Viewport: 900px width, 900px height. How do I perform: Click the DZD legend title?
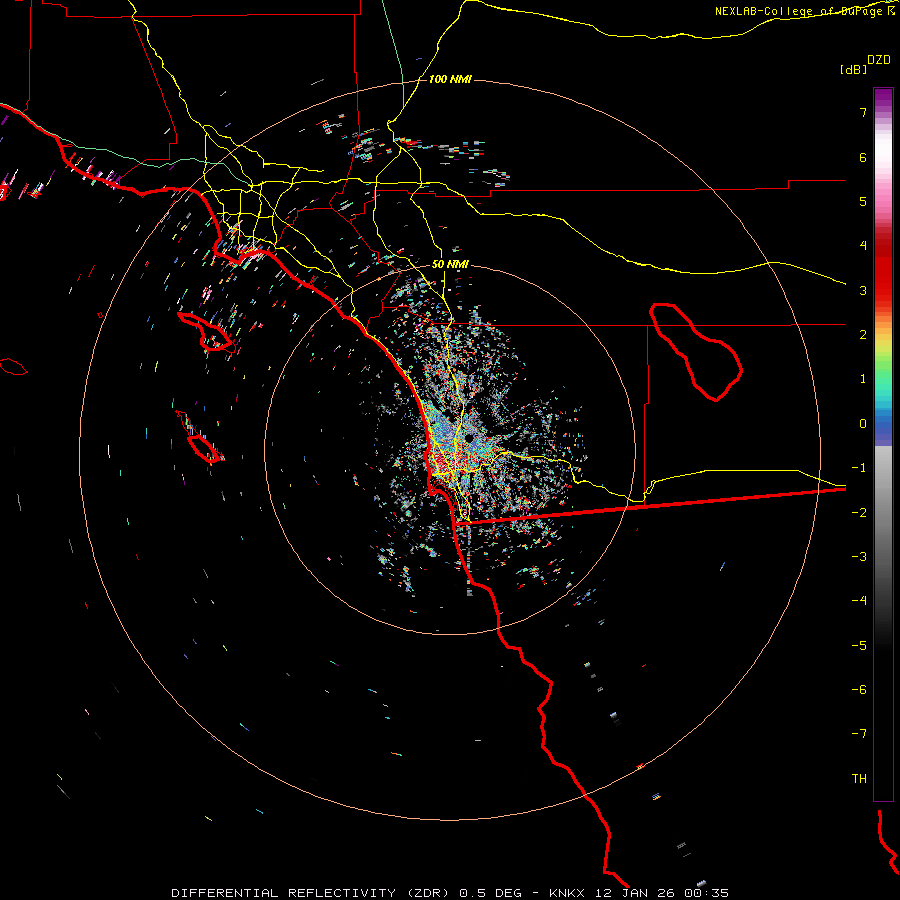pyautogui.click(x=879, y=60)
